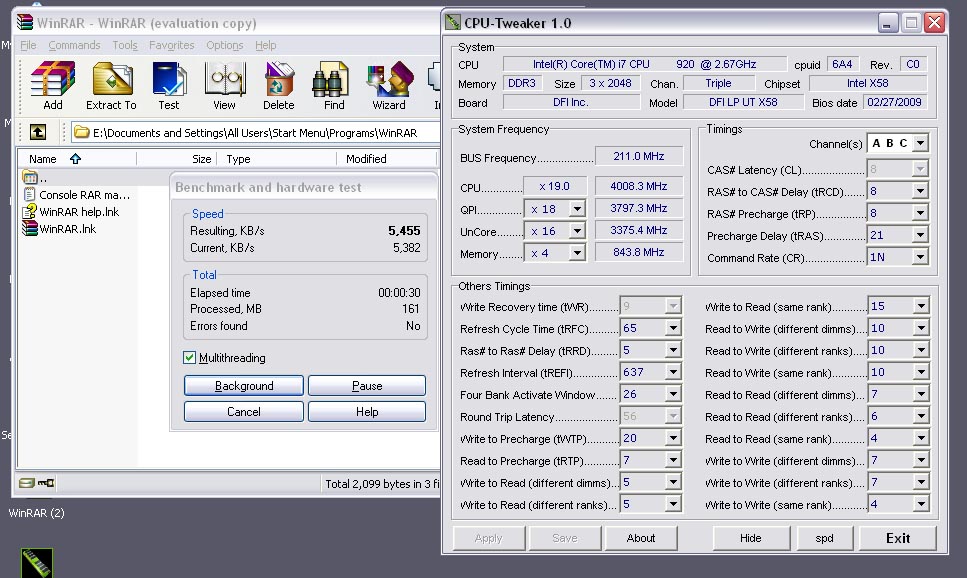The image size is (967, 578).
Task: Open Write to Write (same rank) dropdown
Action: pos(921,504)
